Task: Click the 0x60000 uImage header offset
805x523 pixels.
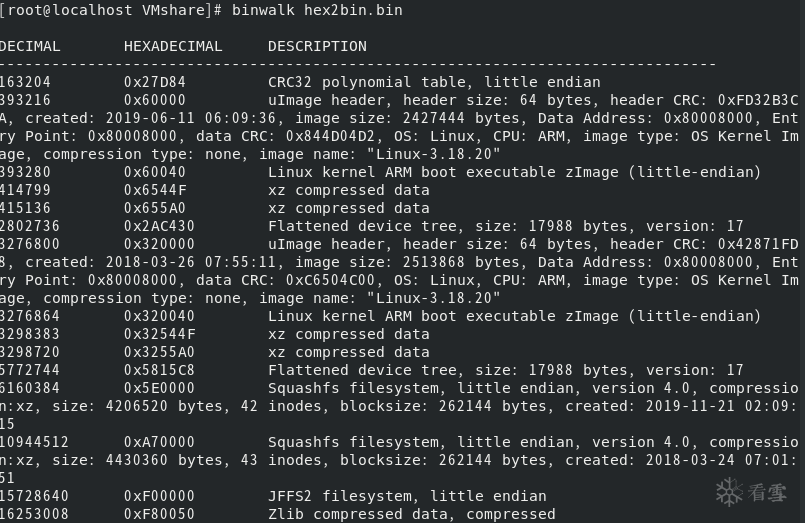Action: (x=155, y=100)
